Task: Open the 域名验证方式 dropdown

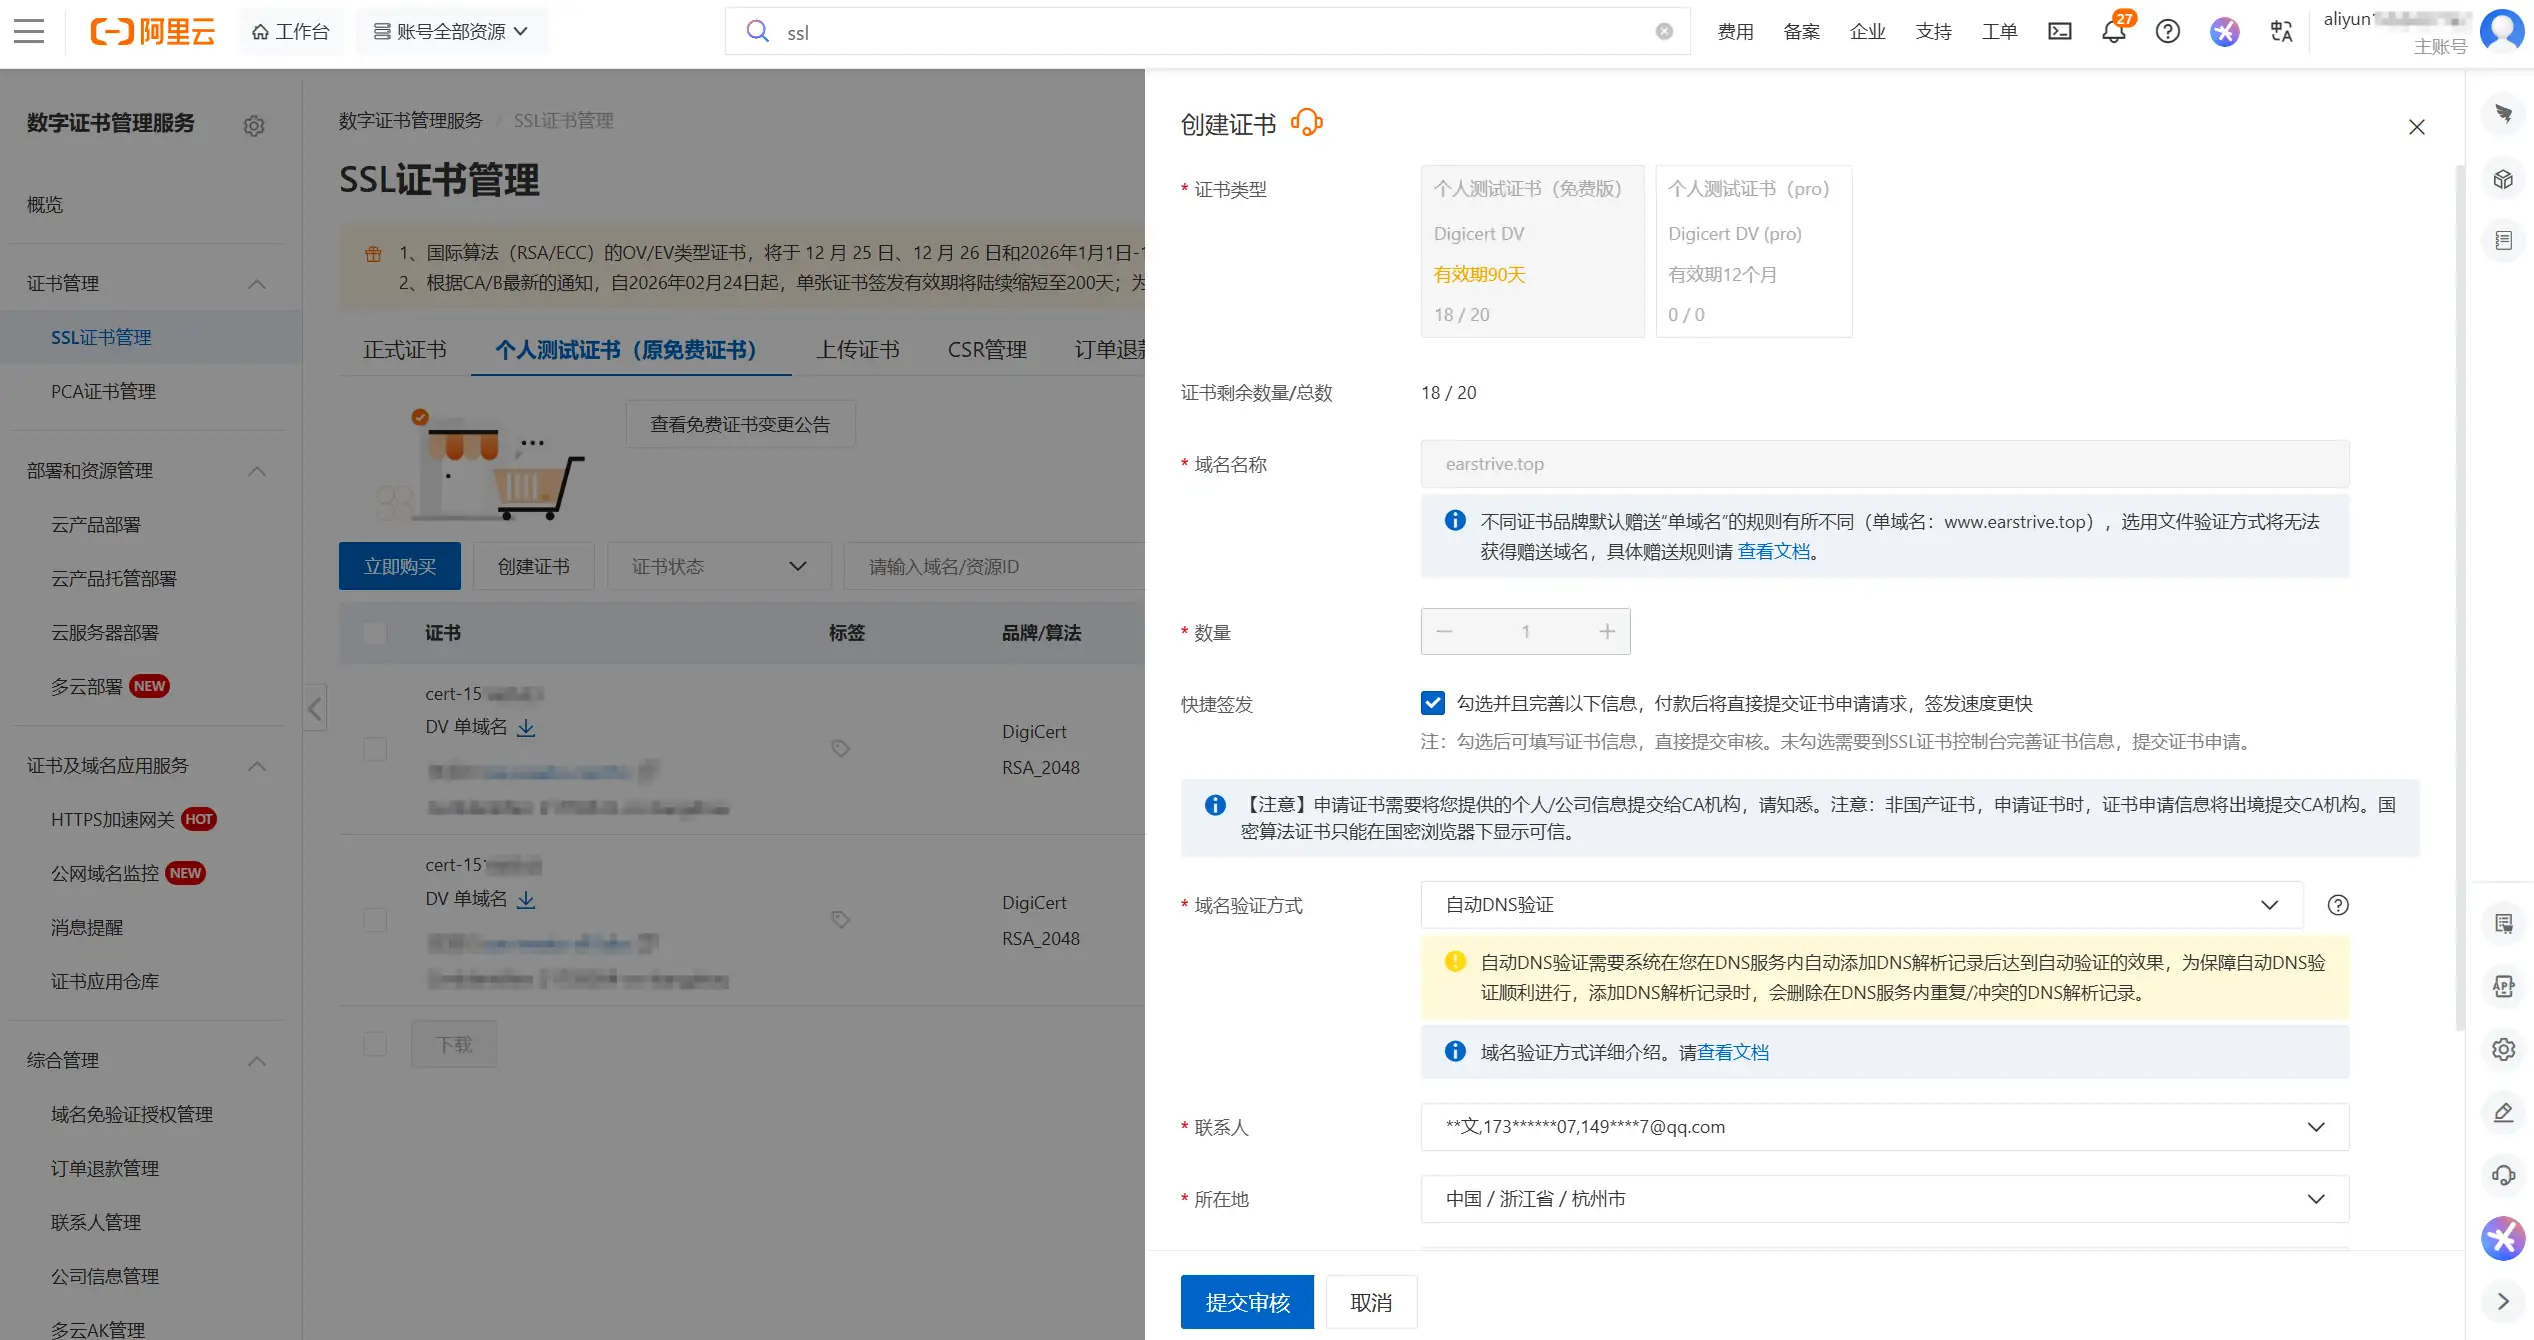Action: pyautogui.click(x=1861, y=905)
